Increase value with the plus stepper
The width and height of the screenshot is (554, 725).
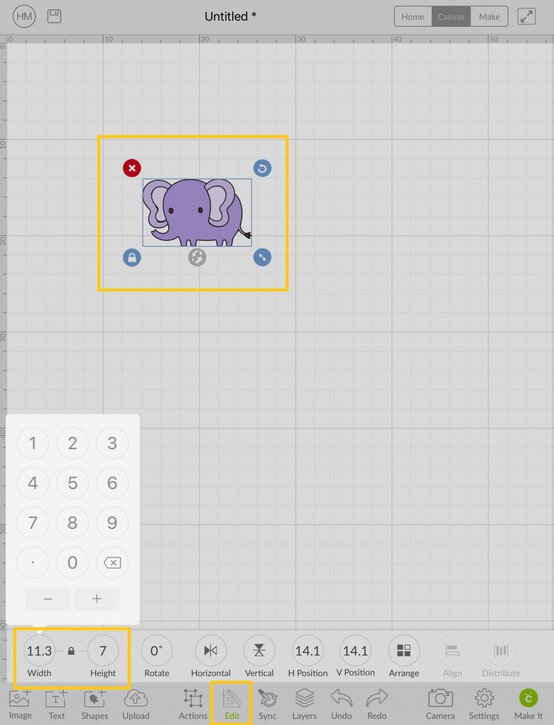97,599
